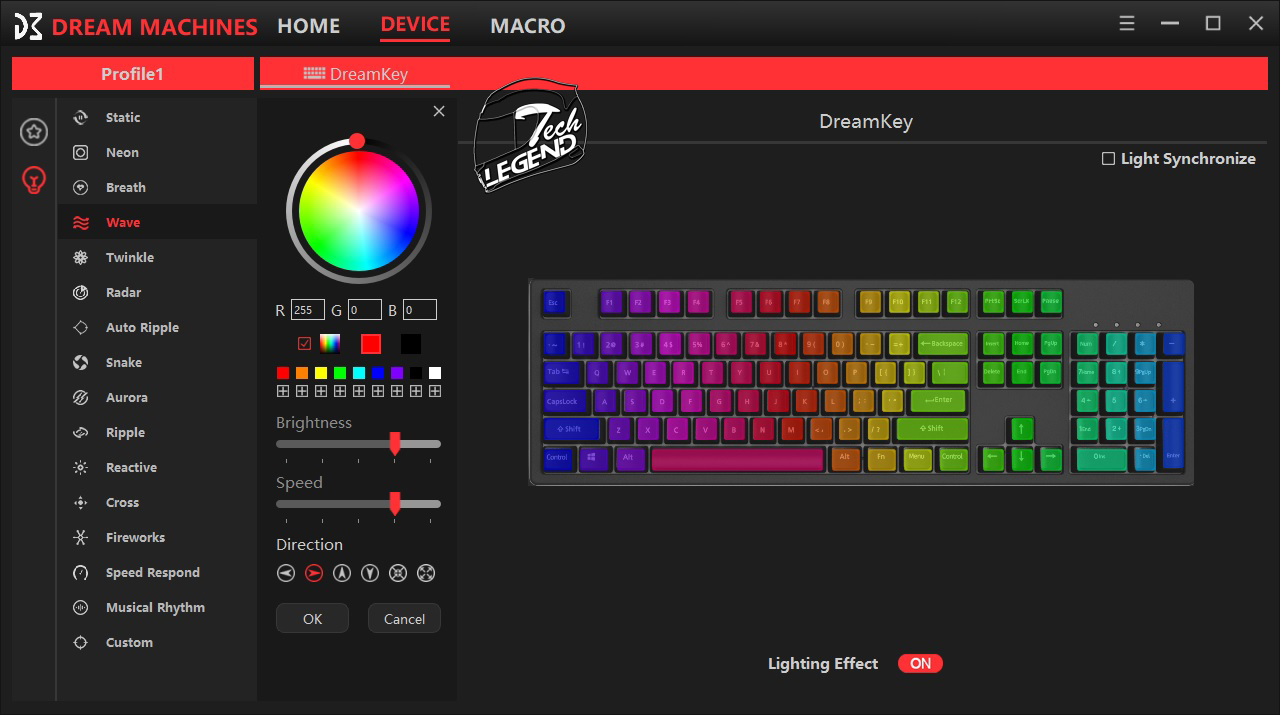The image size is (1280, 715).
Task: Click the R value input field
Action: coord(307,310)
